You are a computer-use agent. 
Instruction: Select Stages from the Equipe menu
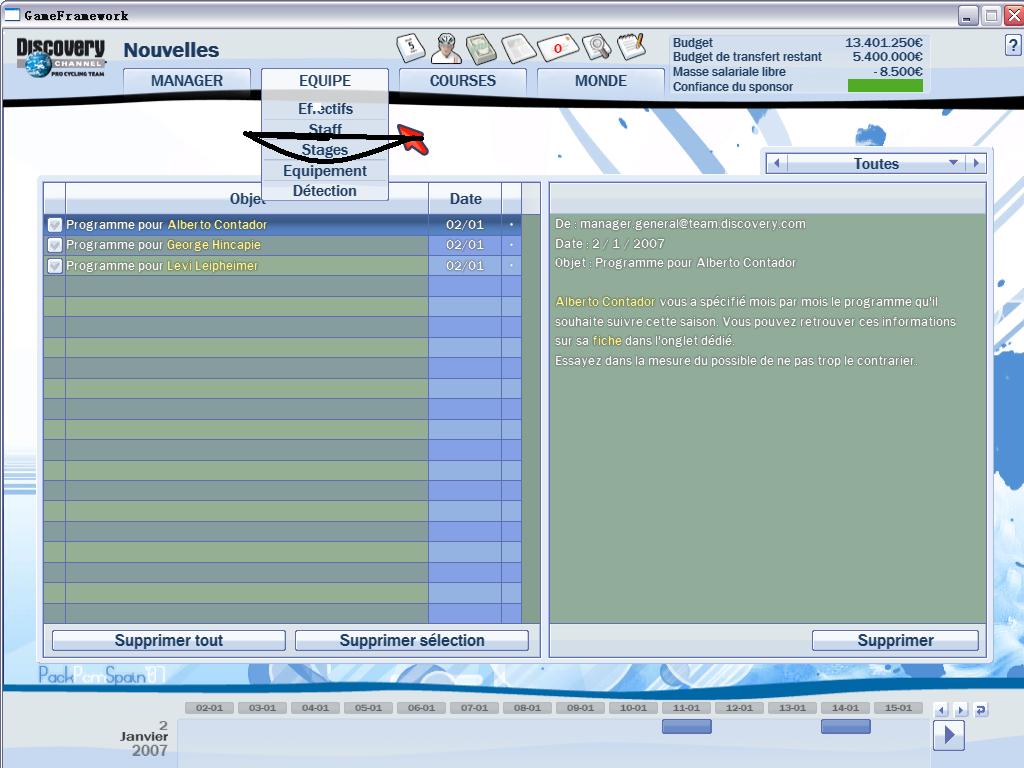click(325, 150)
